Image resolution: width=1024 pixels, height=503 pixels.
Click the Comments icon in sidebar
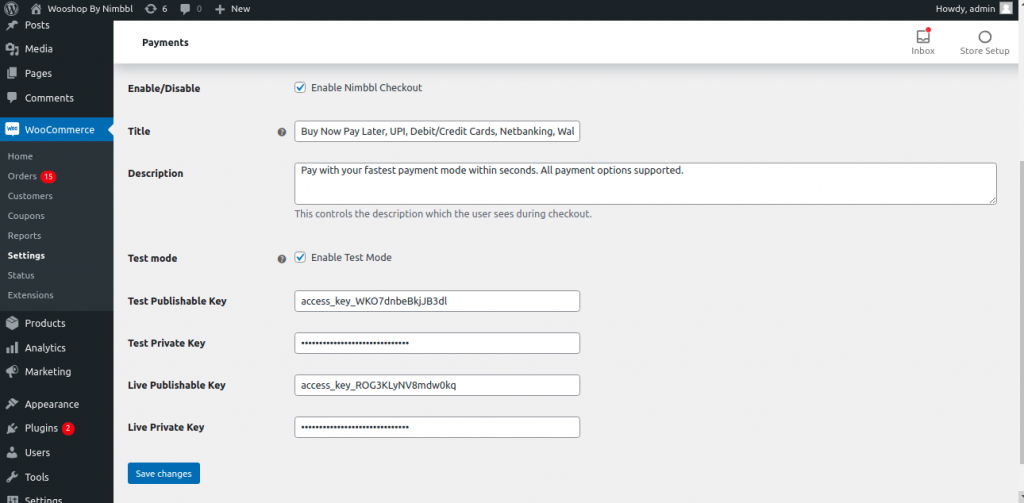12,98
